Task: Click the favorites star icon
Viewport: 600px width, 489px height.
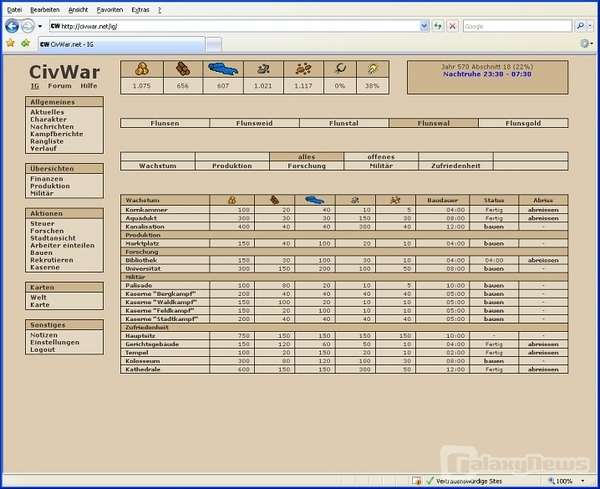Action: [x=10, y=43]
